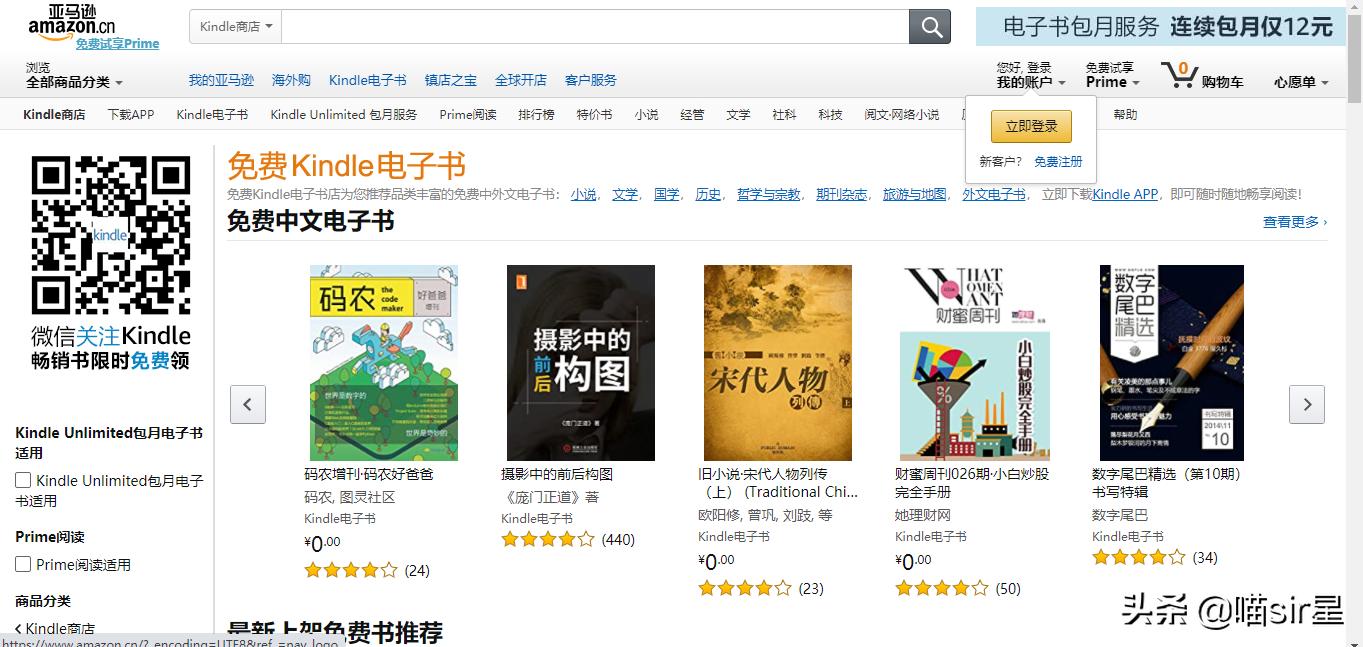The image size is (1363, 647).
Task: Open 科技 navigation item
Action: [x=830, y=114]
